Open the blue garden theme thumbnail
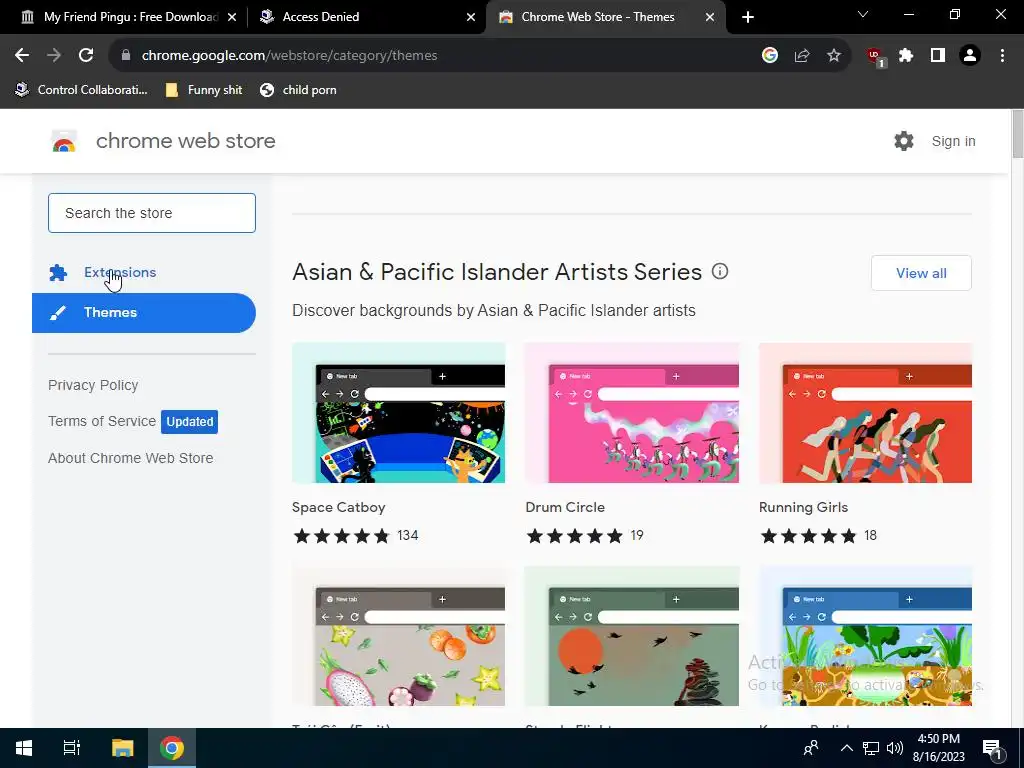The width and height of the screenshot is (1024, 768). [x=865, y=636]
